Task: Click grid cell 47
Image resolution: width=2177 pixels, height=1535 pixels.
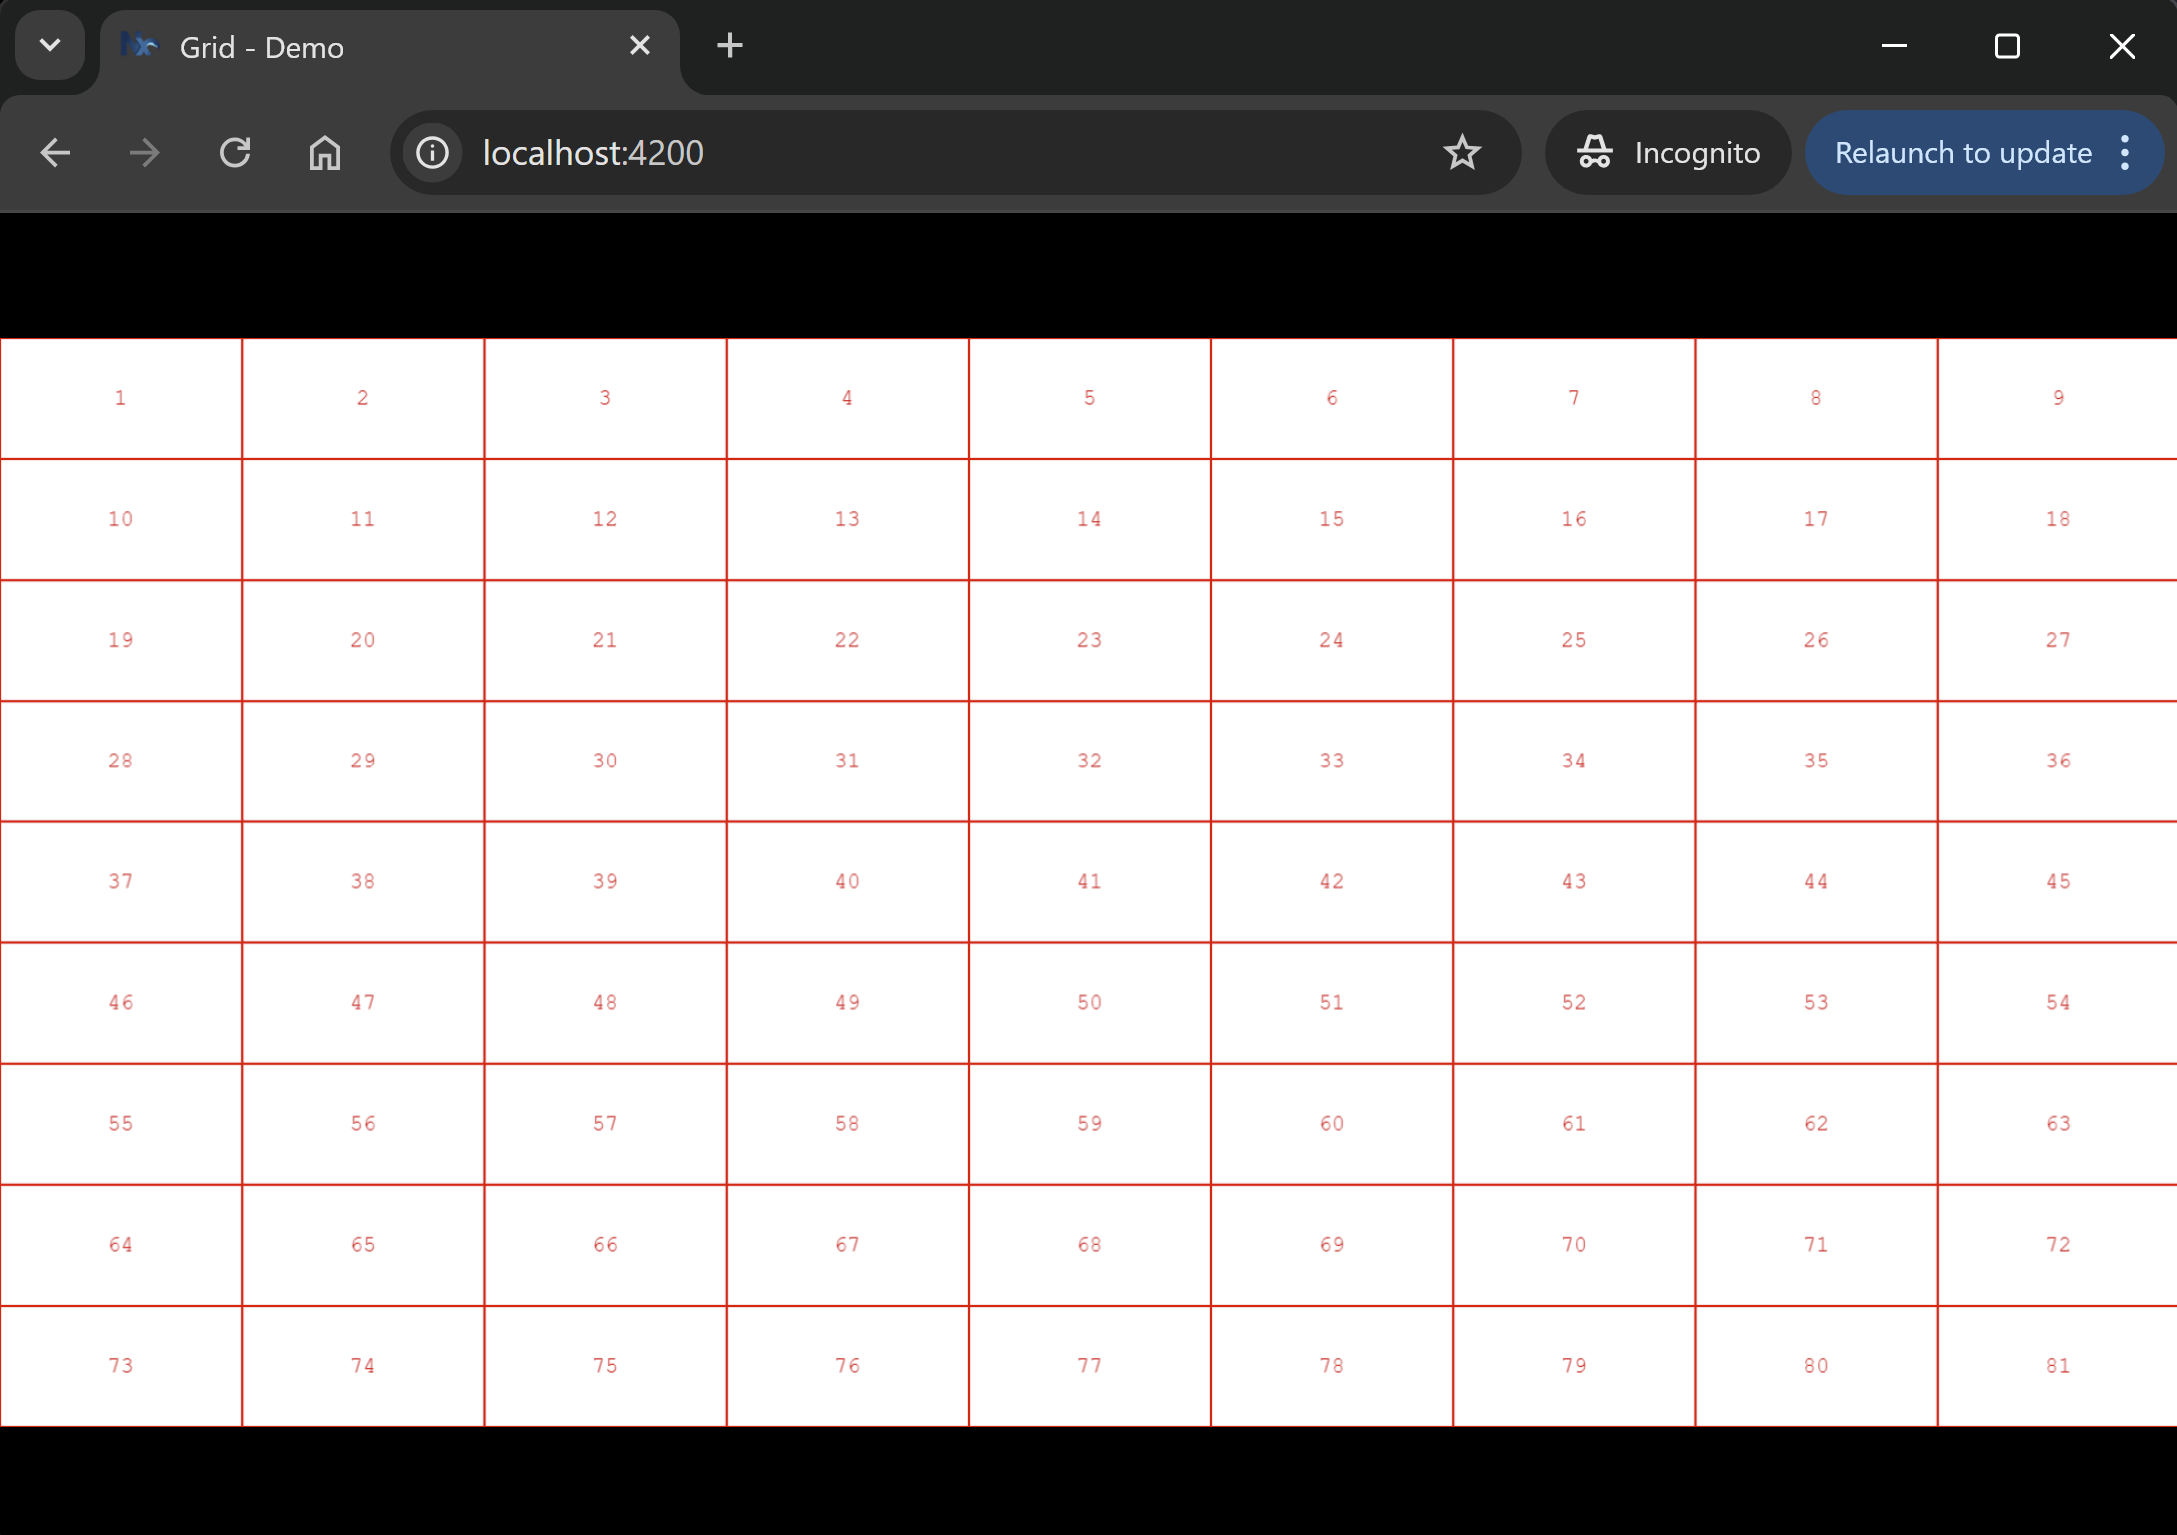Action: [363, 1004]
